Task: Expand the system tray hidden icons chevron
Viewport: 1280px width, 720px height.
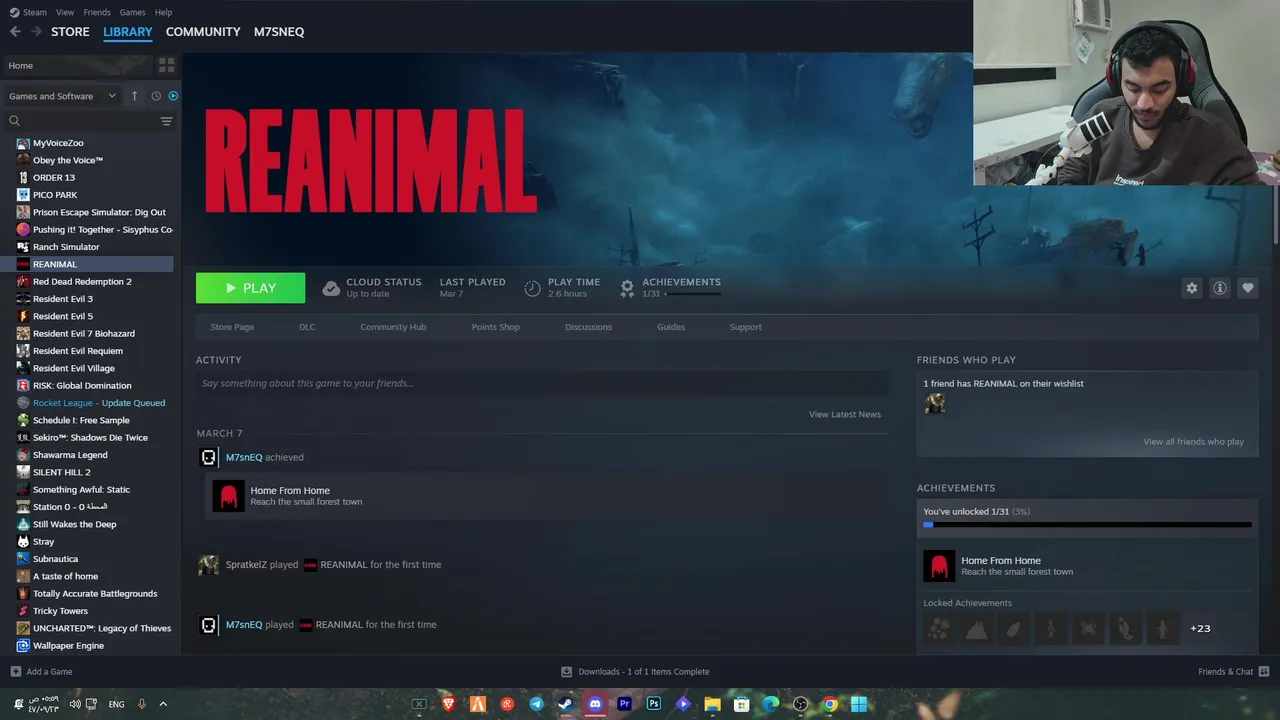Action: (163, 704)
